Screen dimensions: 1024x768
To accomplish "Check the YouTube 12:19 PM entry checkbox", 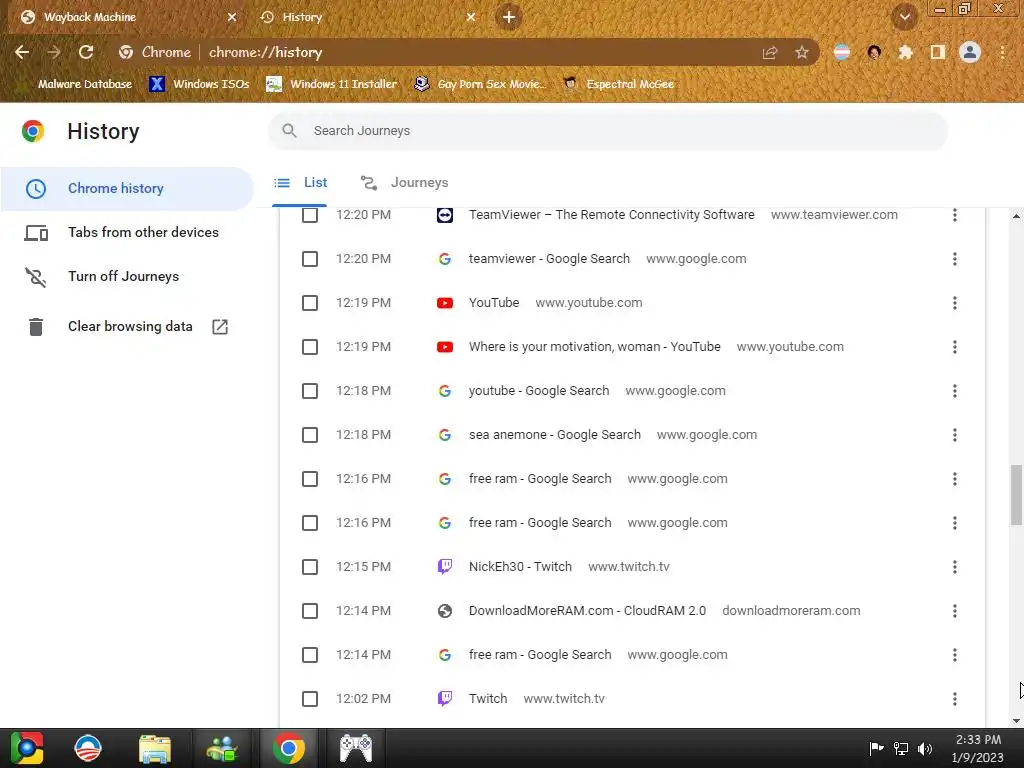I will tap(310, 303).
